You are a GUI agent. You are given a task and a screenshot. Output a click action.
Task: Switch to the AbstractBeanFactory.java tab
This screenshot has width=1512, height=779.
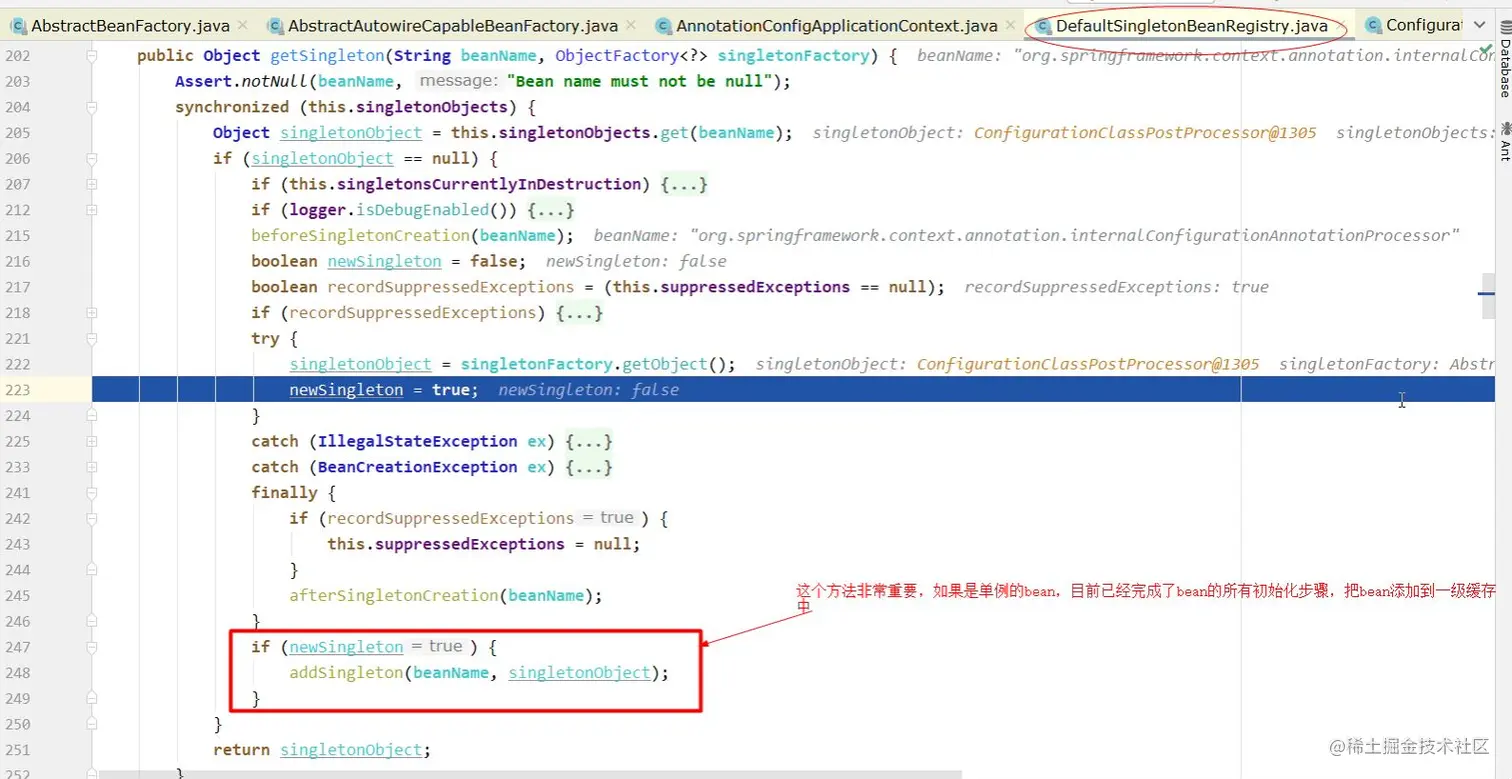tap(130, 25)
